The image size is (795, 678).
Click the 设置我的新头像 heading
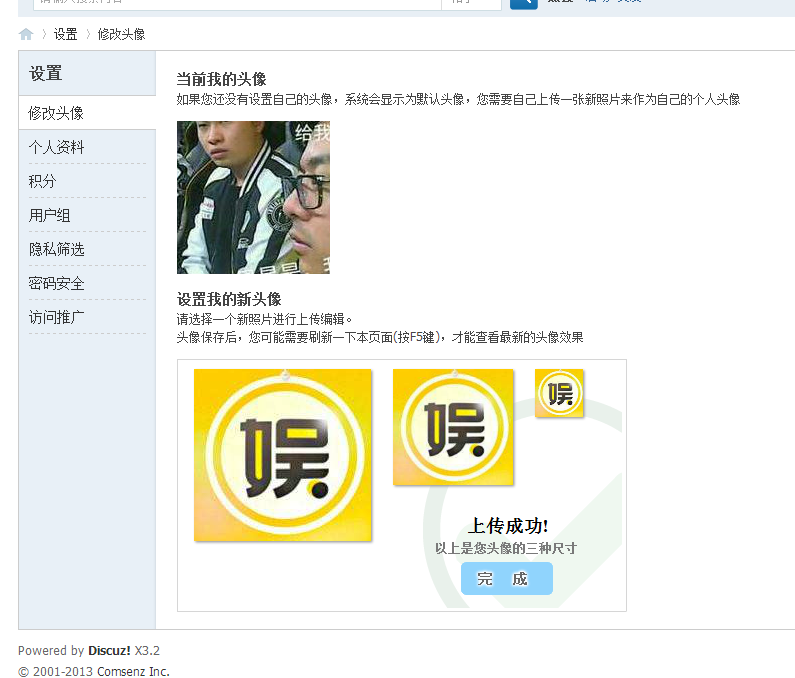click(229, 299)
